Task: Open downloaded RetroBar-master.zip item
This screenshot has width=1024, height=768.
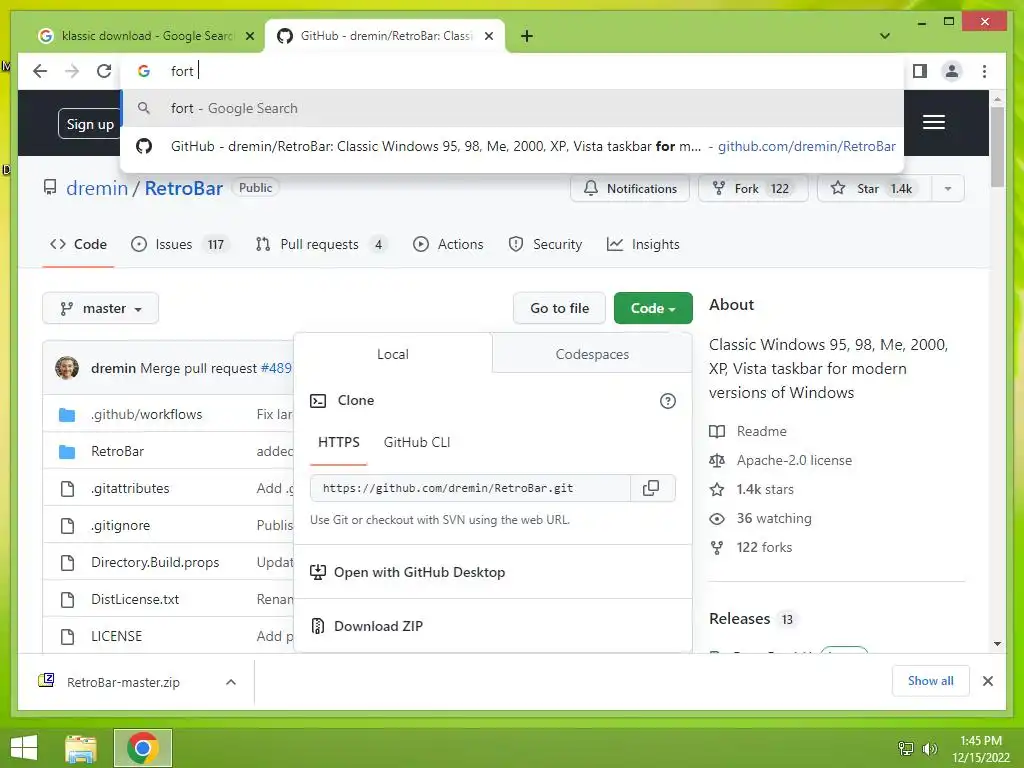Action: pos(123,682)
